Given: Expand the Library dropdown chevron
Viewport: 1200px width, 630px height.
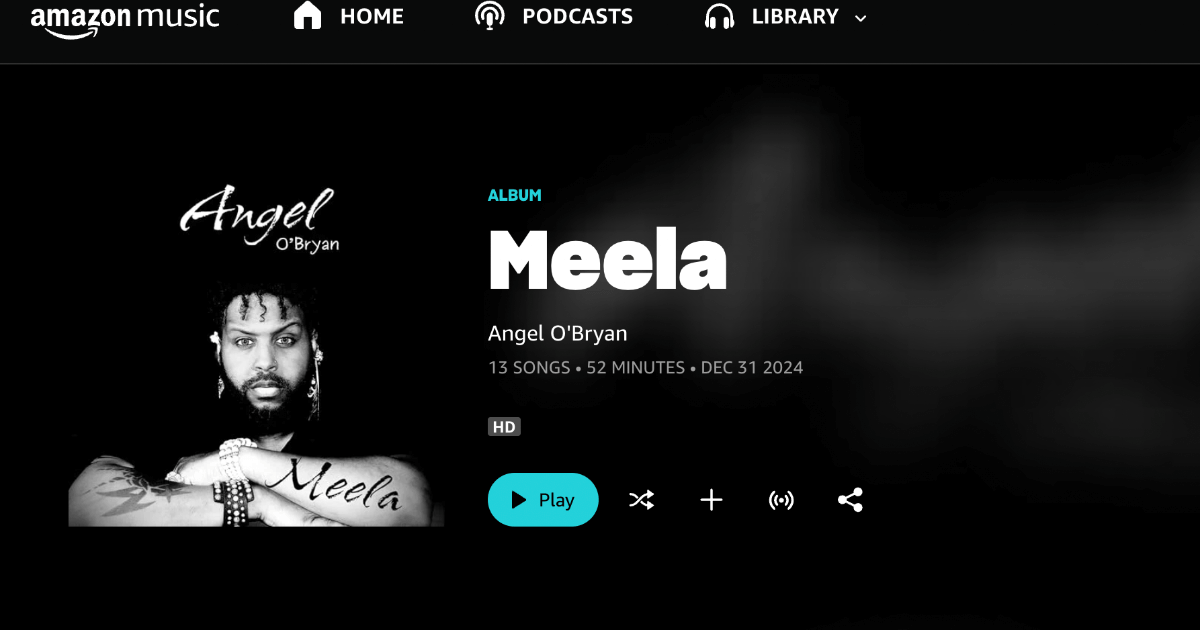Looking at the screenshot, I should (x=861, y=18).
